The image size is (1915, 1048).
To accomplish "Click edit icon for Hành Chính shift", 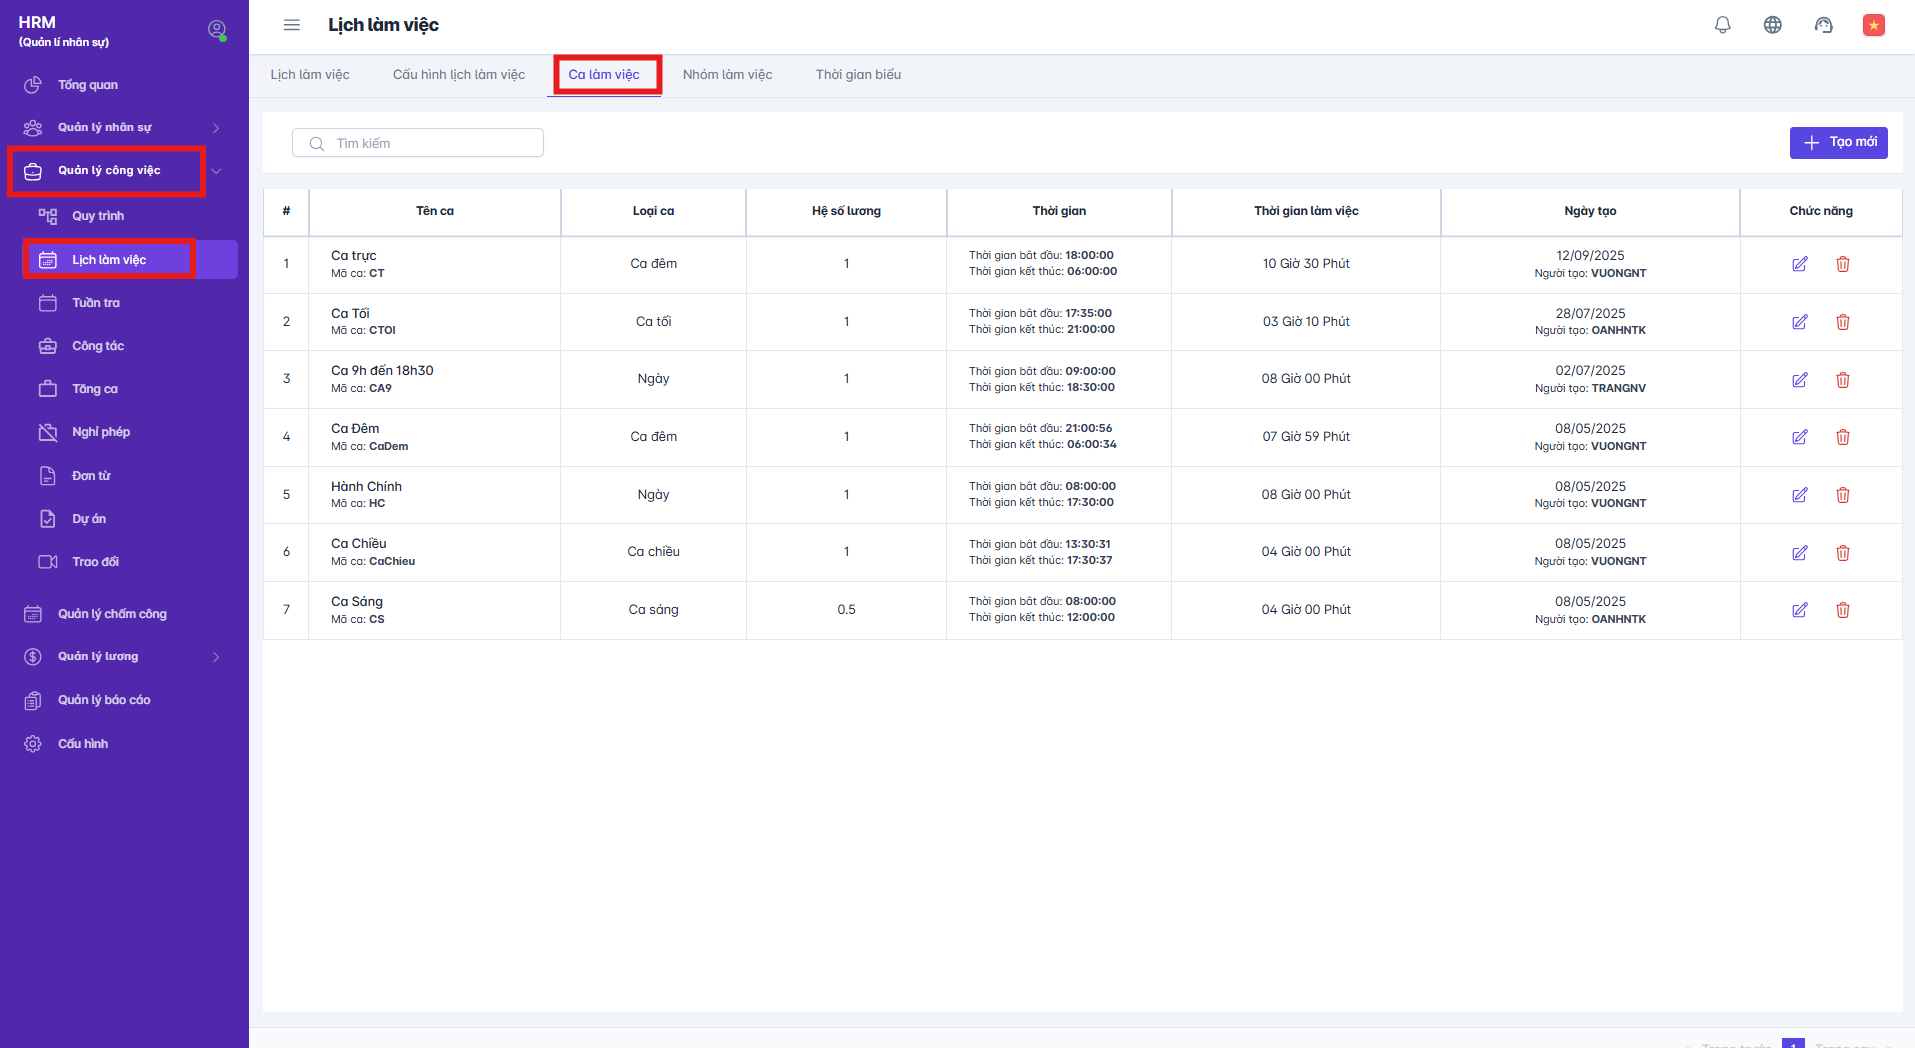I will click(1799, 495).
